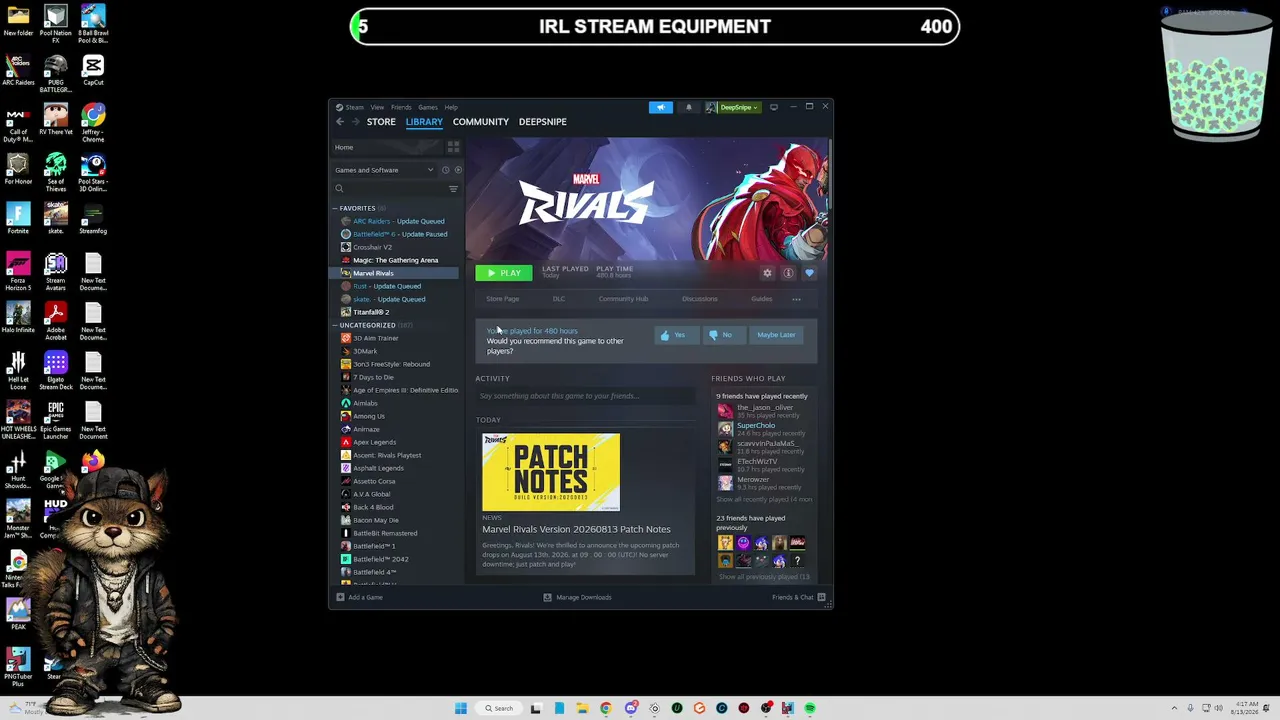Open the Games and Software dropdown

[x=384, y=170]
